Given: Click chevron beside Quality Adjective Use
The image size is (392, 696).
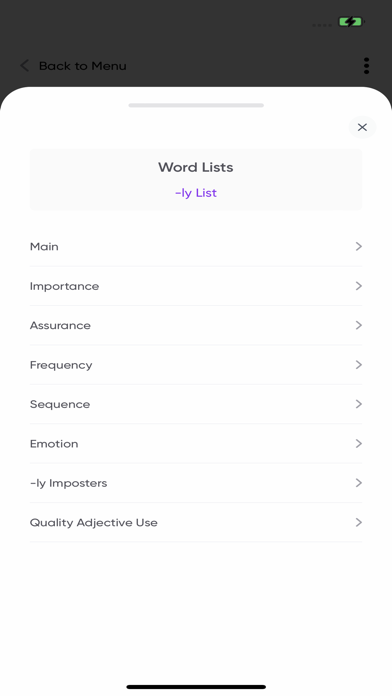Looking at the screenshot, I should click(359, 522).
